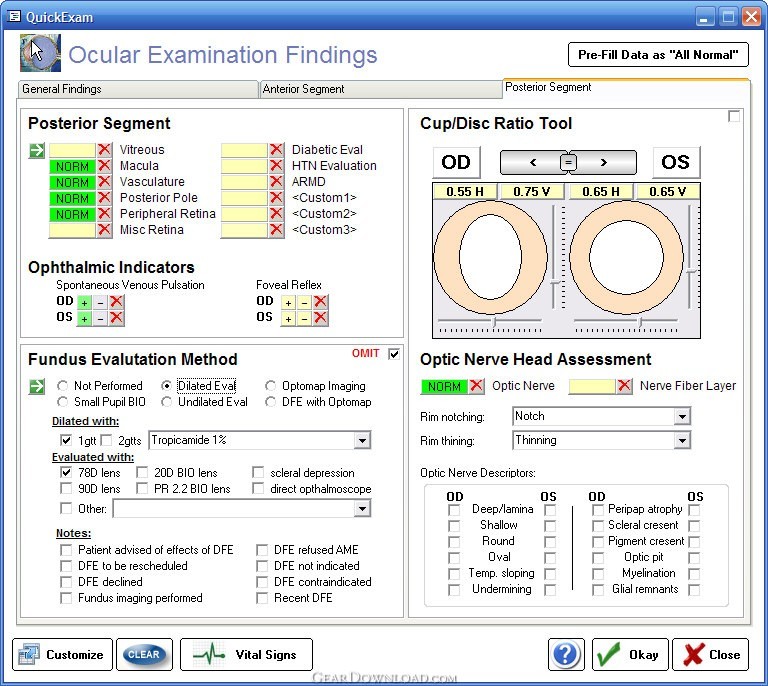768x686 pixels.
Task: Clear the Peripheral Retina red X
Action: click(104, 214)
